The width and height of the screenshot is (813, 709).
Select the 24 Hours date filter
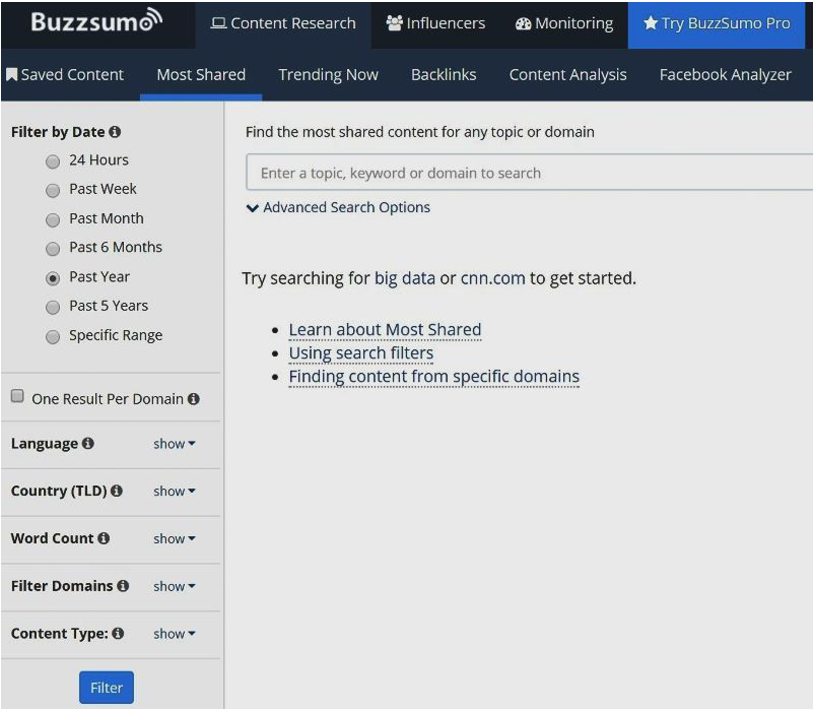(52, 162)
